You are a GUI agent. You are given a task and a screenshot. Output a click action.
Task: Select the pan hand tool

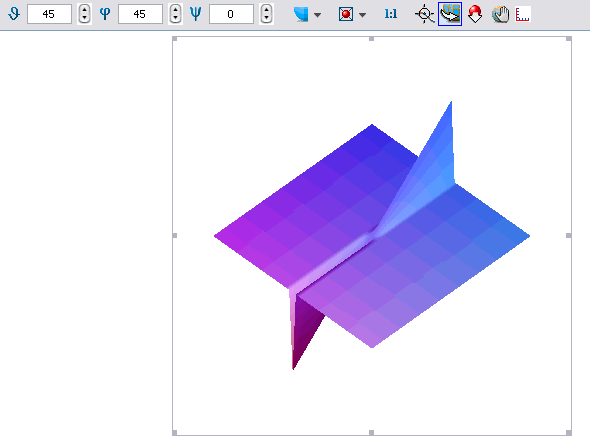[500, 14]
